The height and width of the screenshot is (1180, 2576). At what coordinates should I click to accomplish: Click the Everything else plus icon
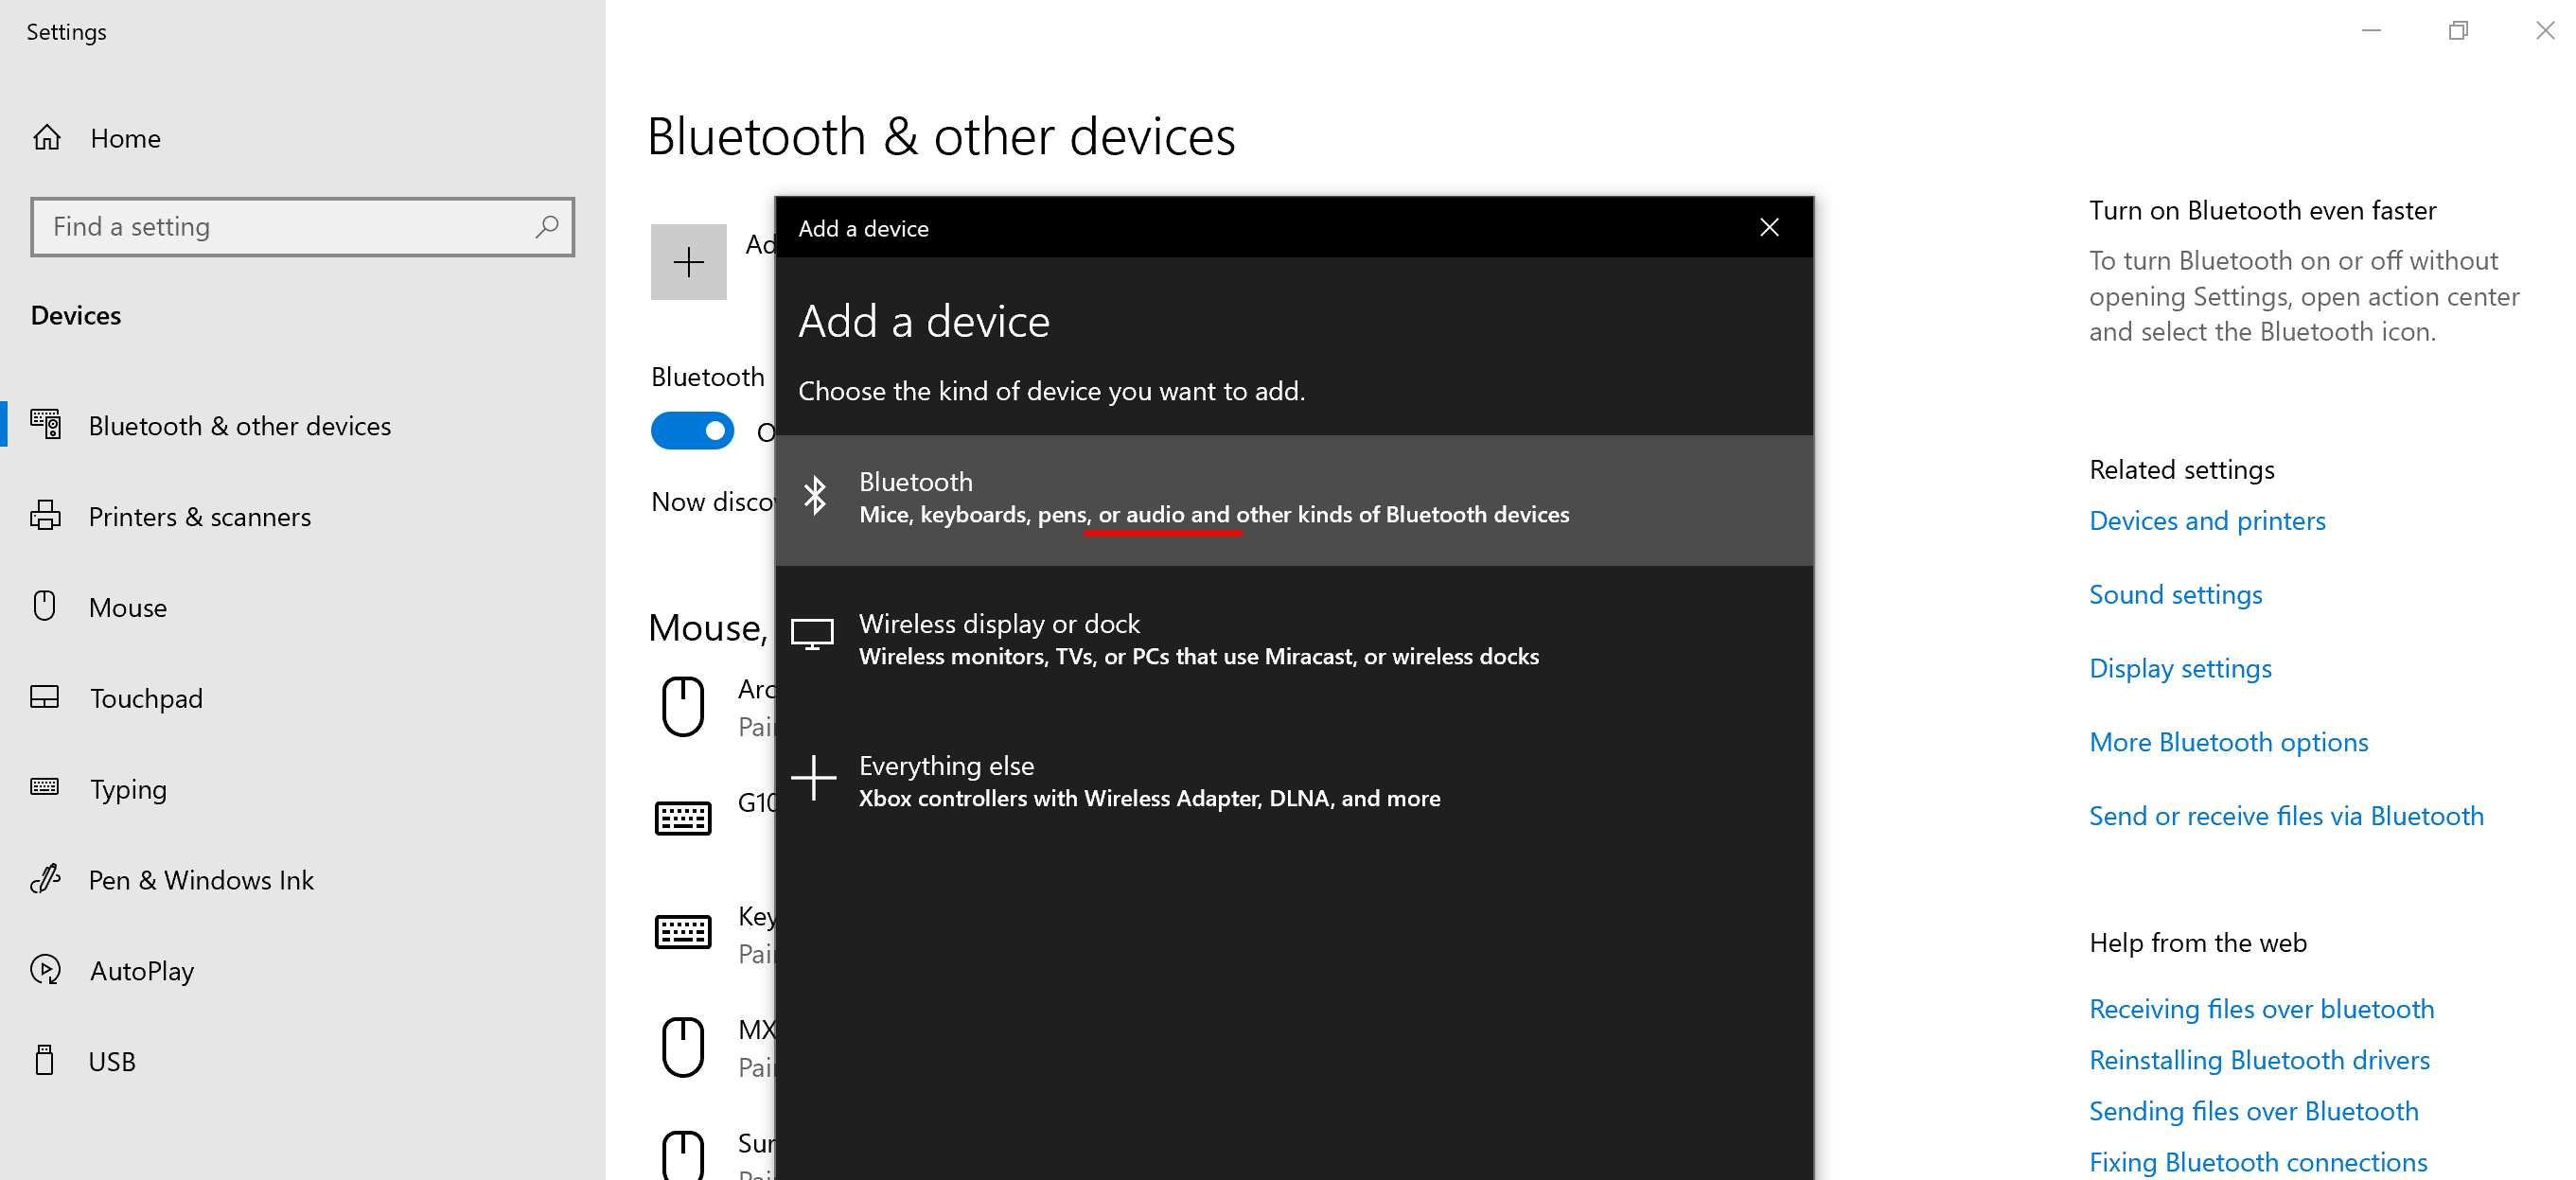(x=814, y=777)
